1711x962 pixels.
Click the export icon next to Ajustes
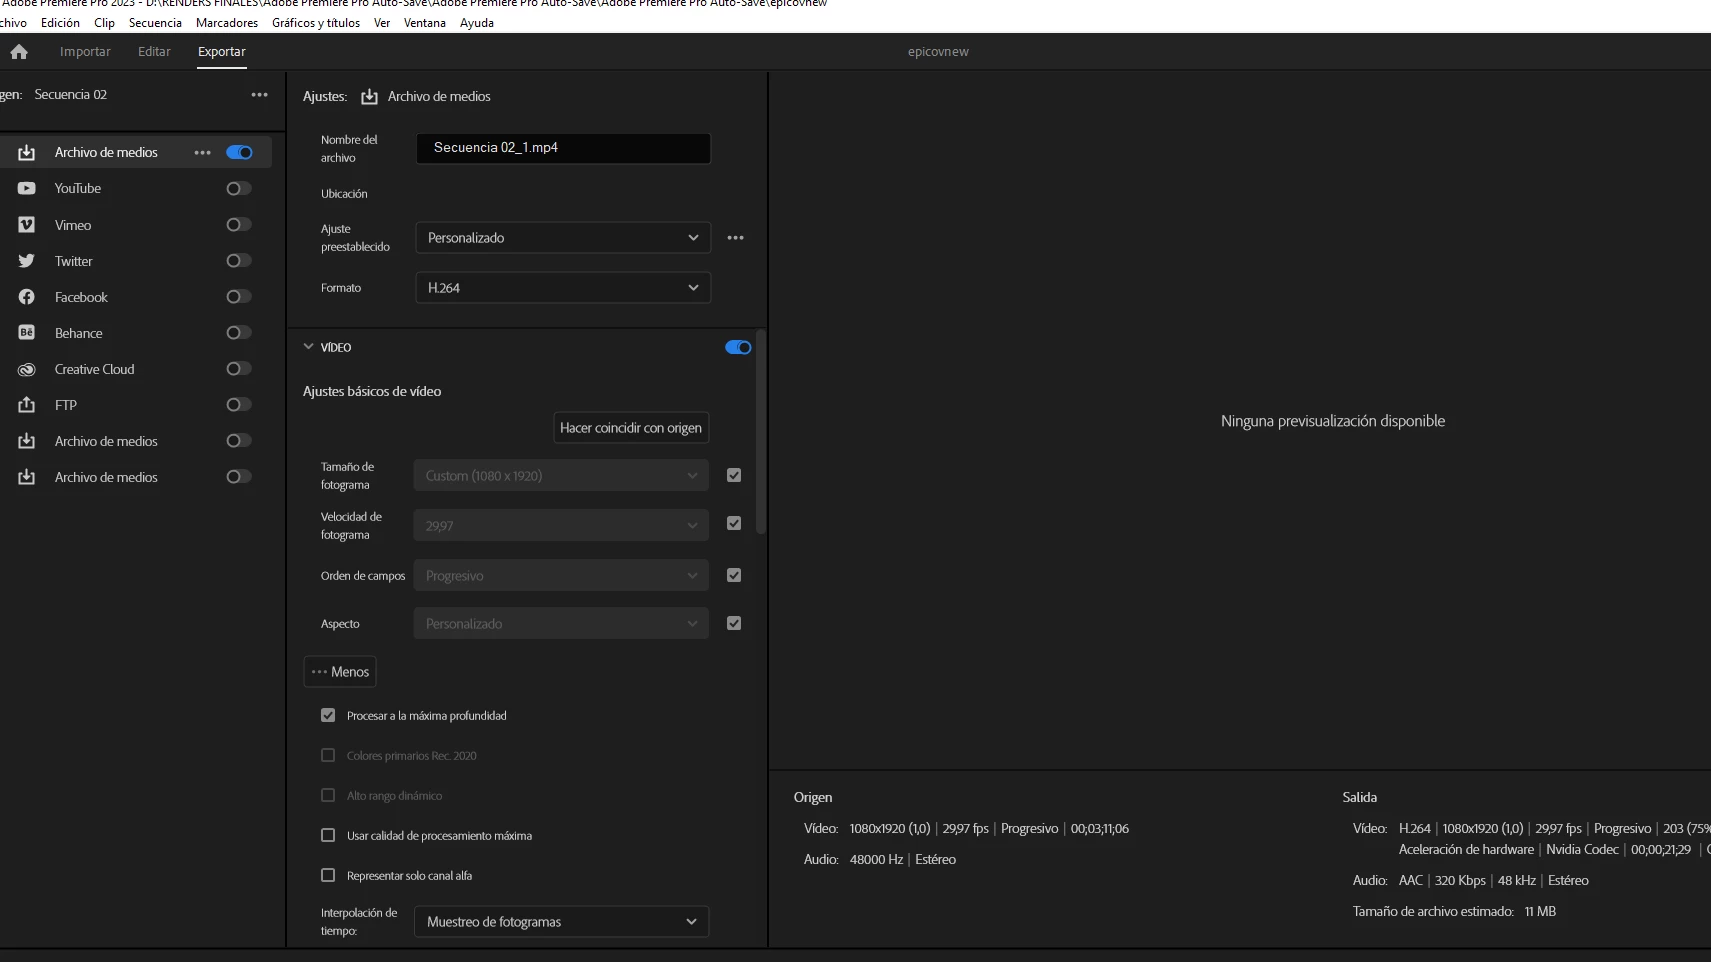click(x=369, y=97)
